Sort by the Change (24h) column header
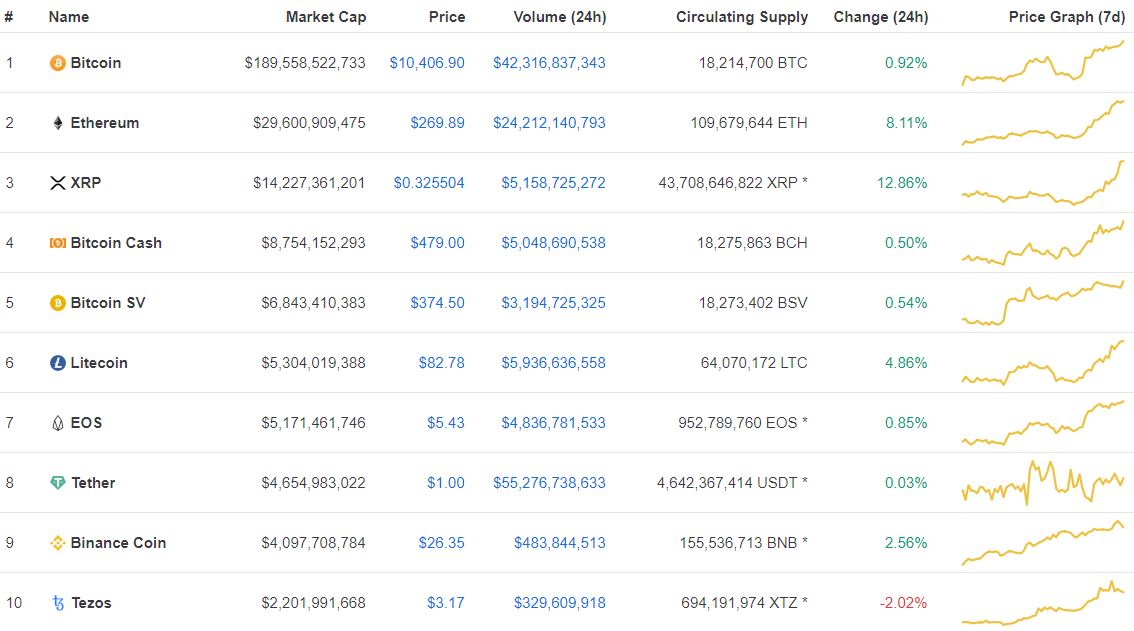This screenshot has width=1134, height=631. pyautogui.click(x=881, y=17)
